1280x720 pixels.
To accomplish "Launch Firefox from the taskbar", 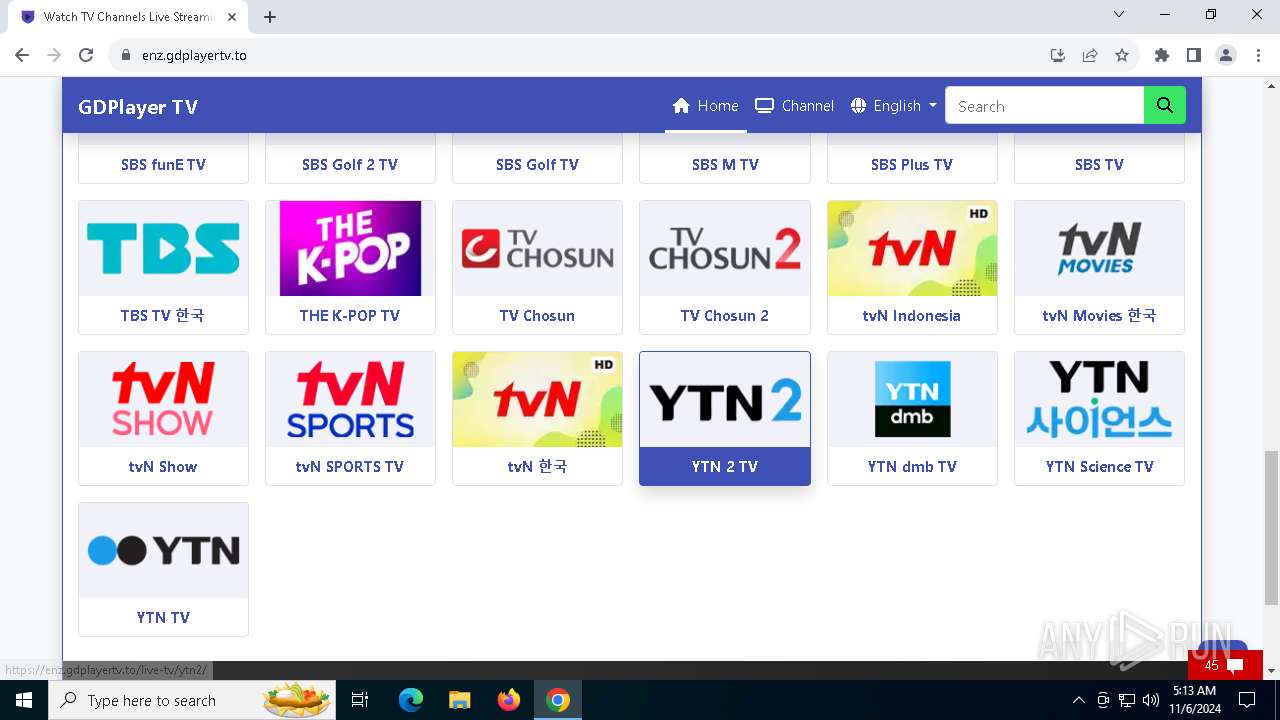I will point(509,700).
